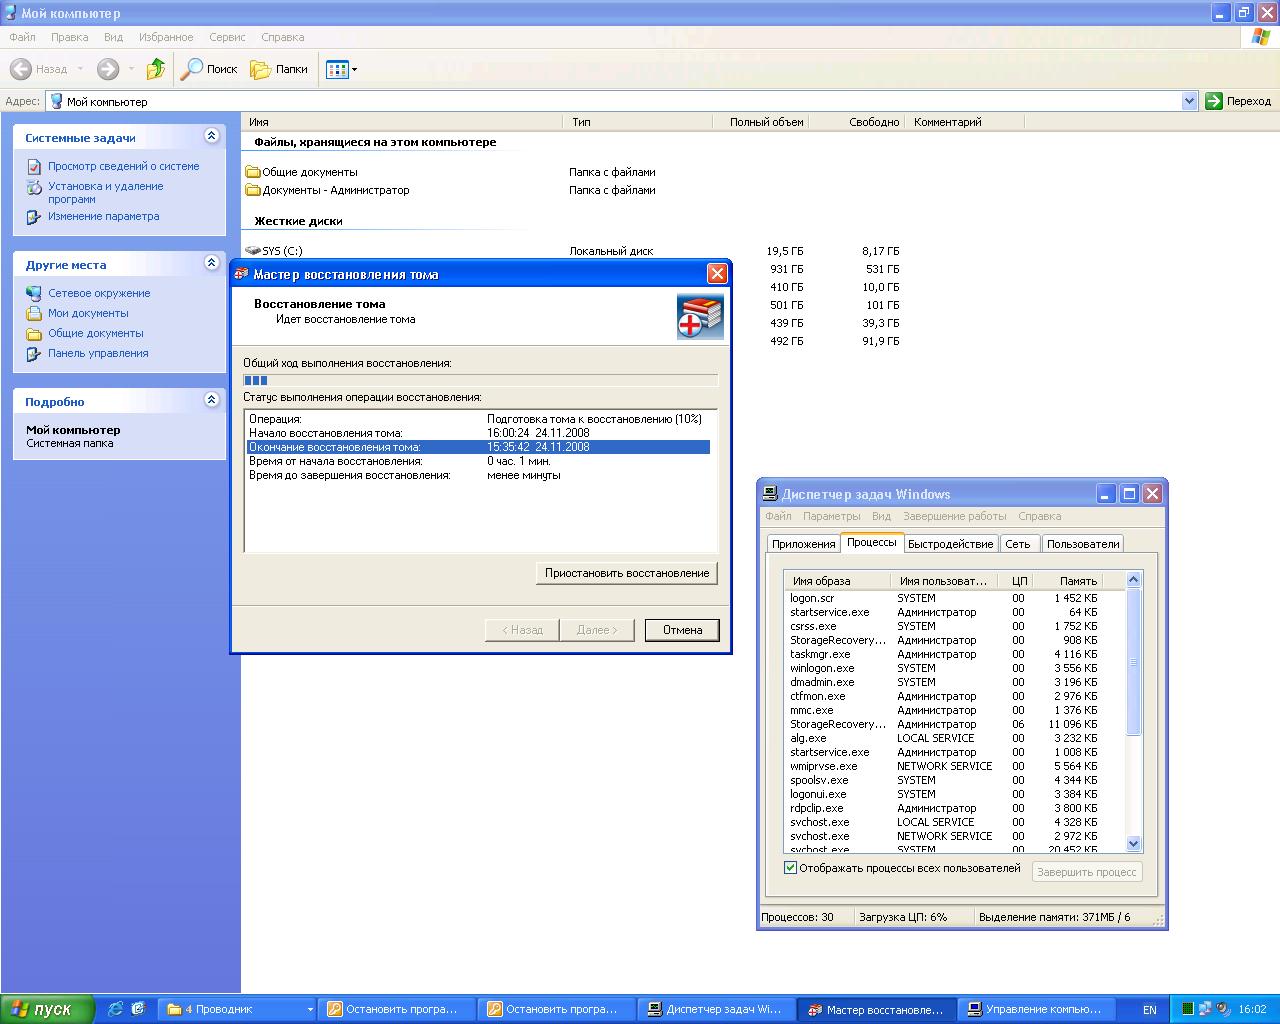Click Изменение параметра link
1280x1024 pixels.
103,216
